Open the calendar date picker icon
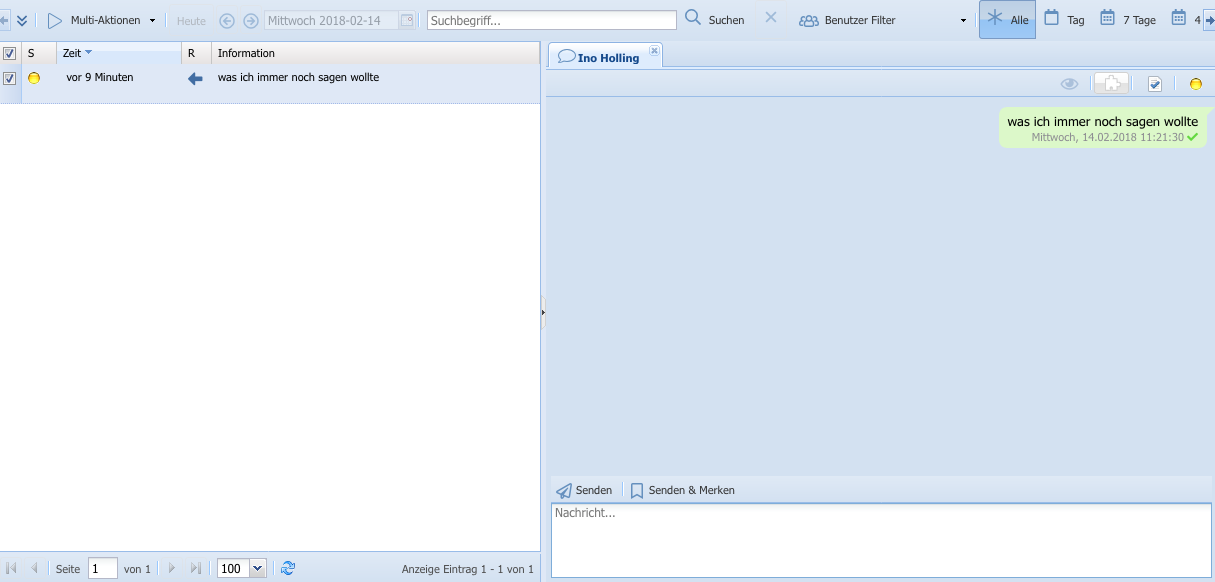1215x582 pixels. coord(406,20)
